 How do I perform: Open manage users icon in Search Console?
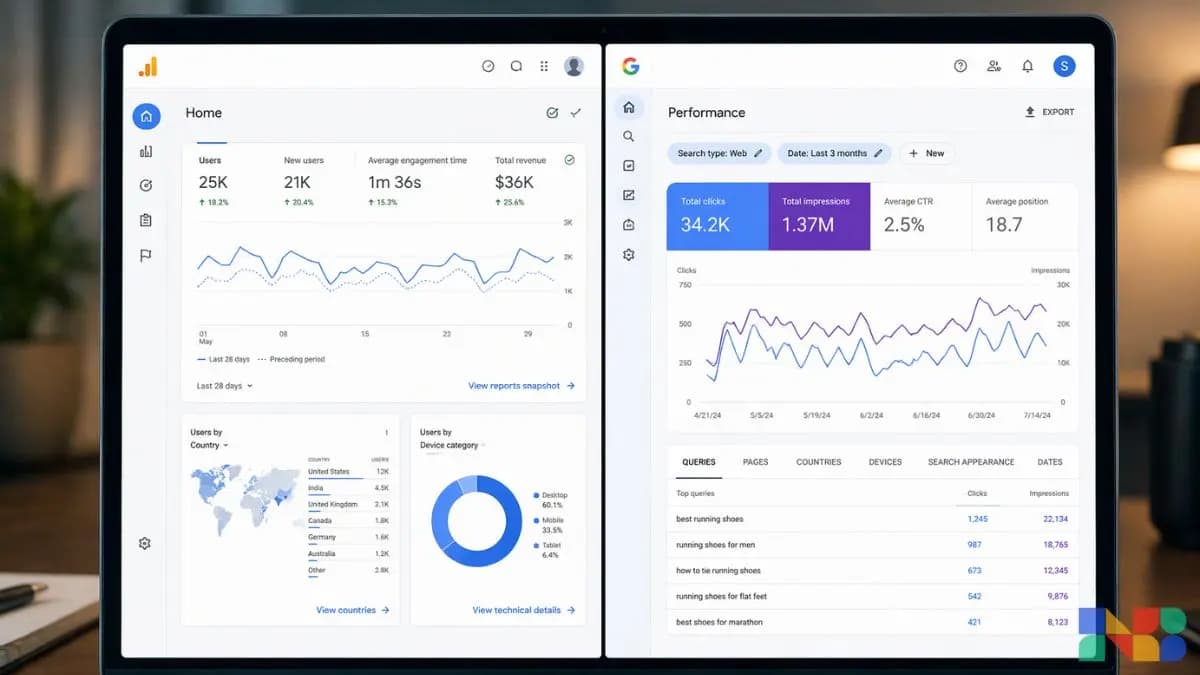[x=994, y=66]
